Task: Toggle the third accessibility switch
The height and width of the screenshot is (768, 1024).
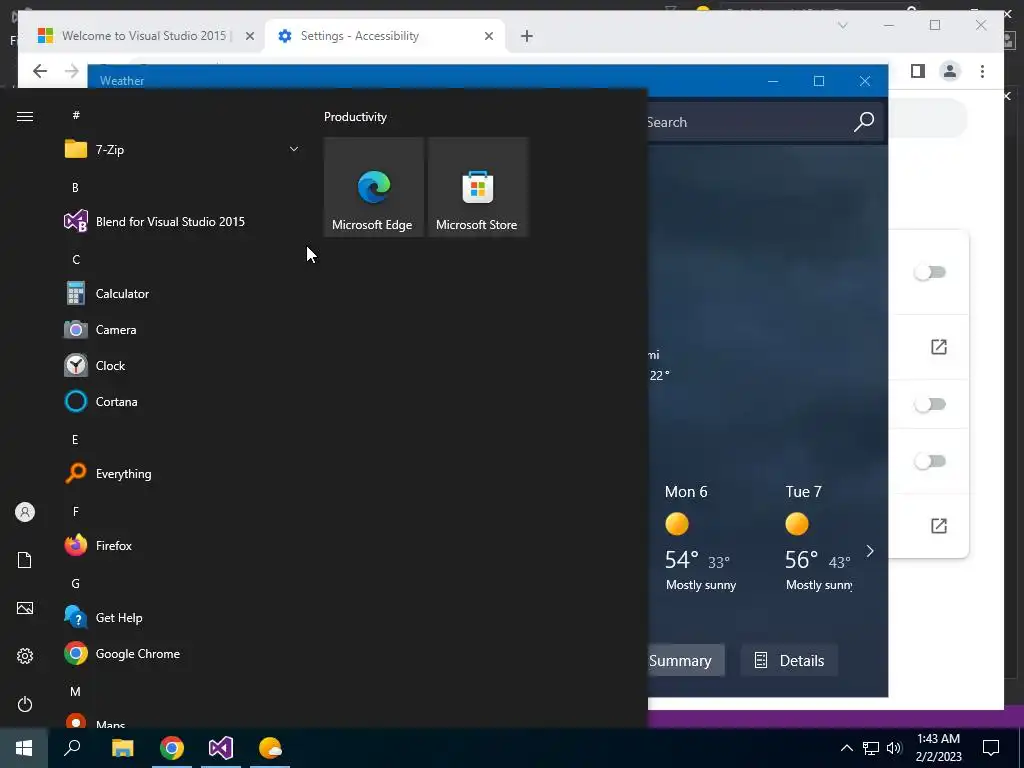Action: 931,461
